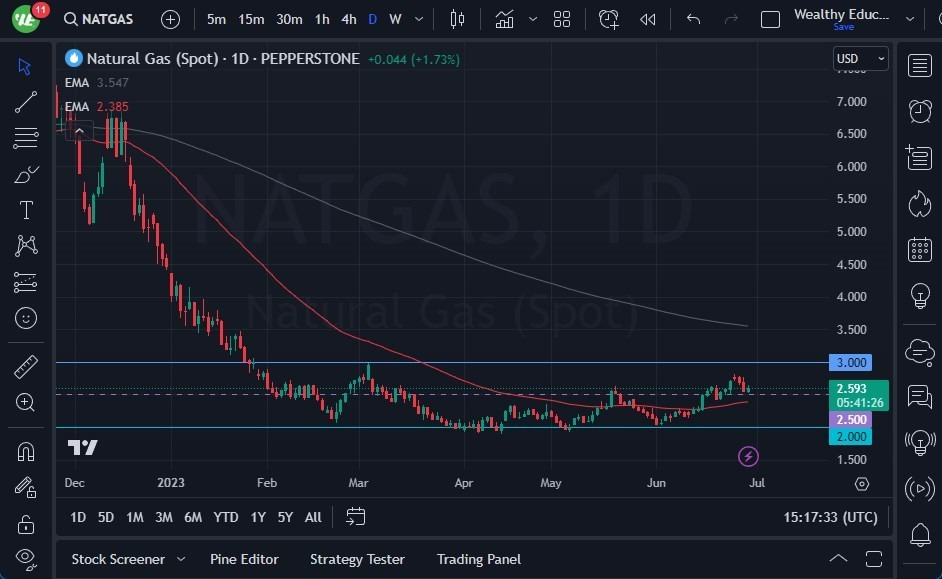
Task: Switch to the 1h timeframe
Action: 322,19
